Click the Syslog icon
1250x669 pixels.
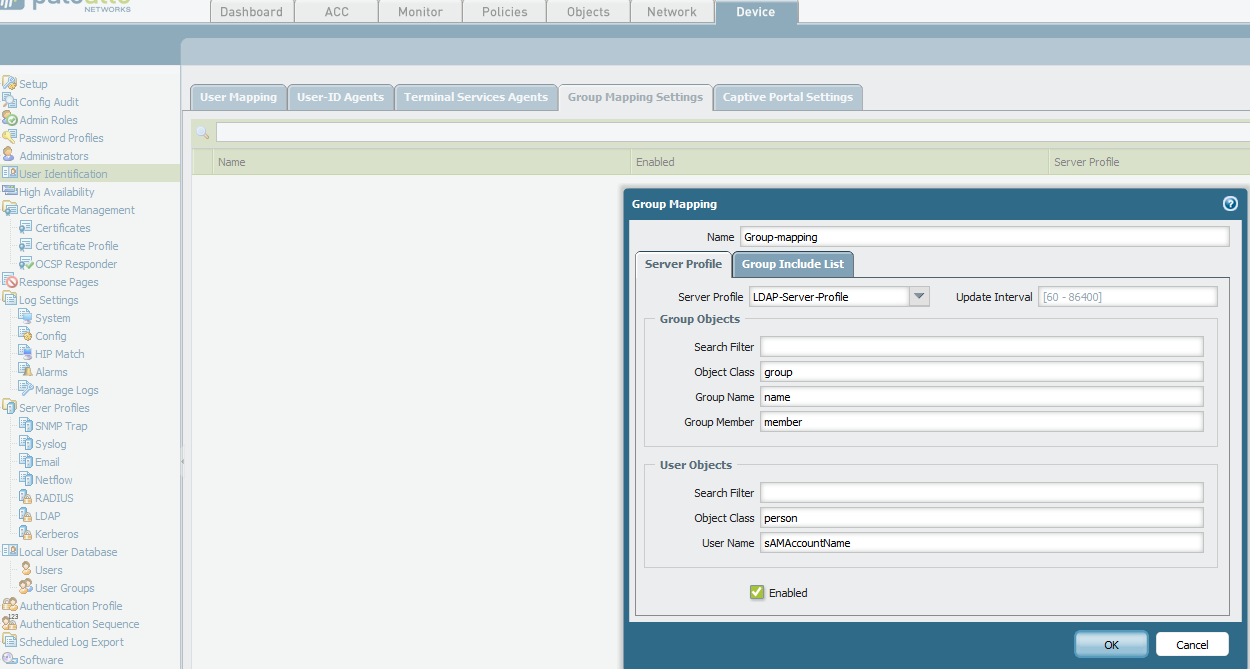point(26,443)
